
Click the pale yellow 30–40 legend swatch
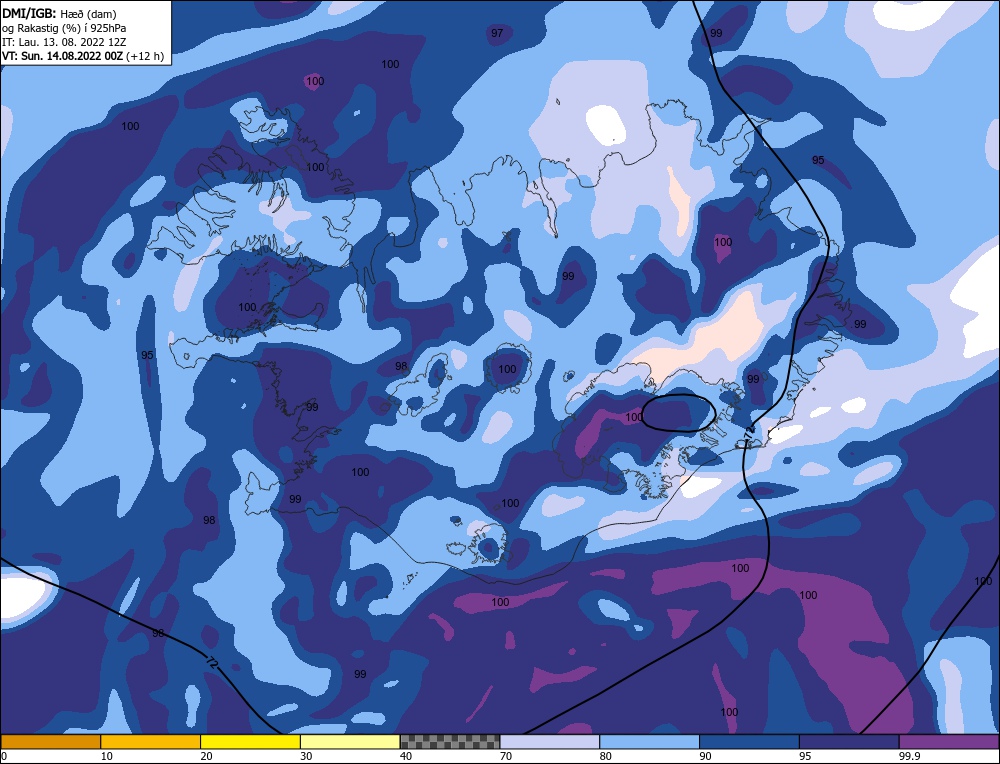(x=350, y=741)
